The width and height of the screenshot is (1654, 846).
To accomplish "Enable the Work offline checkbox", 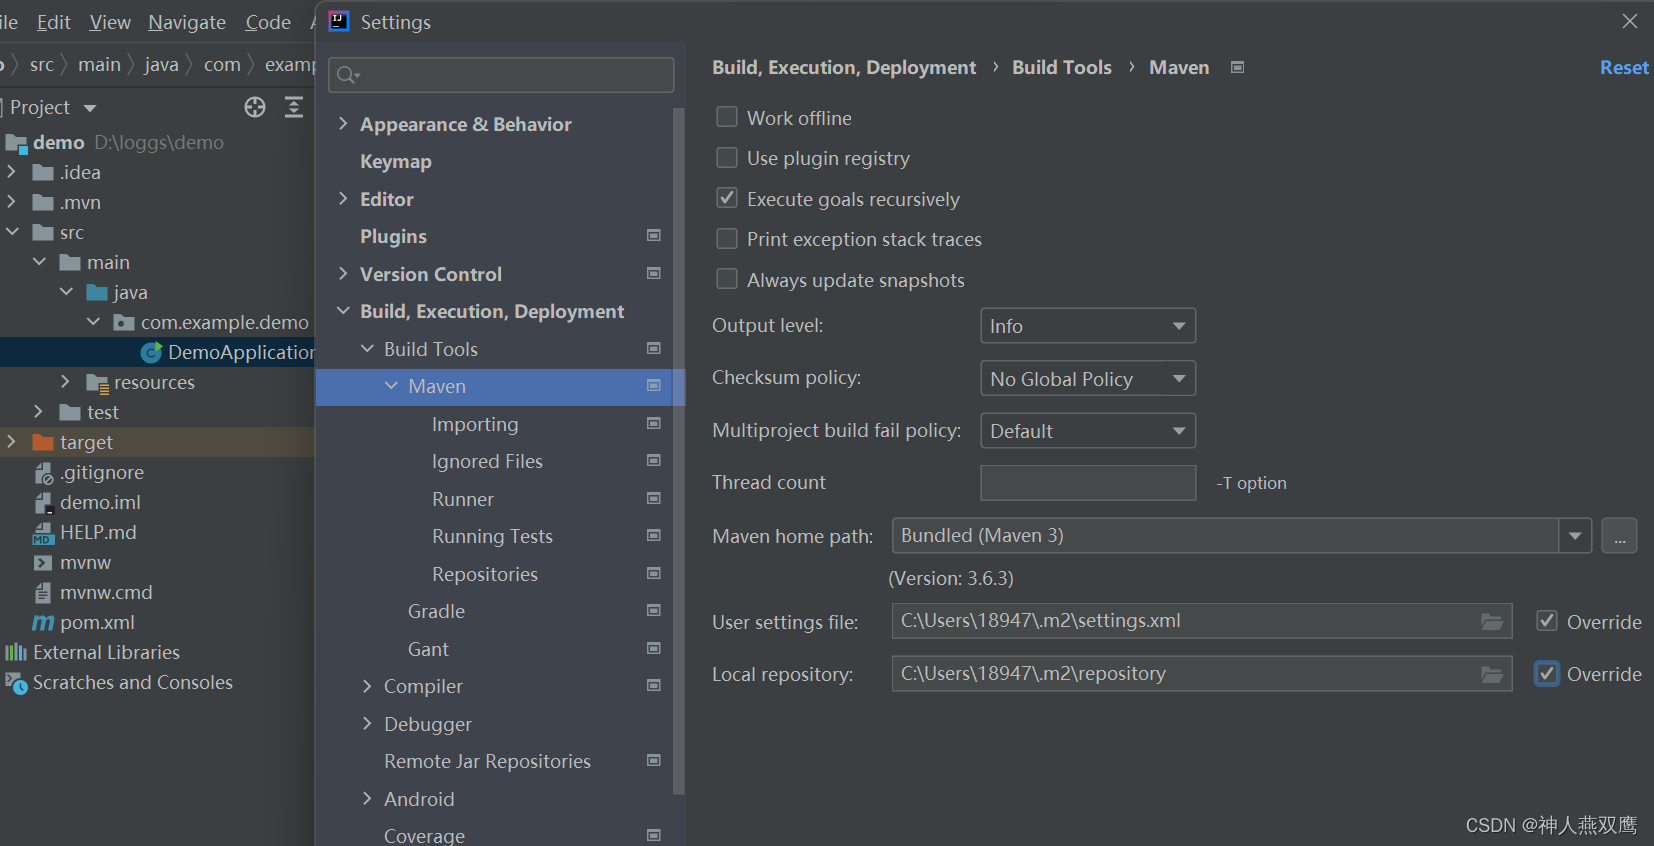I will (x=727, y=117).
